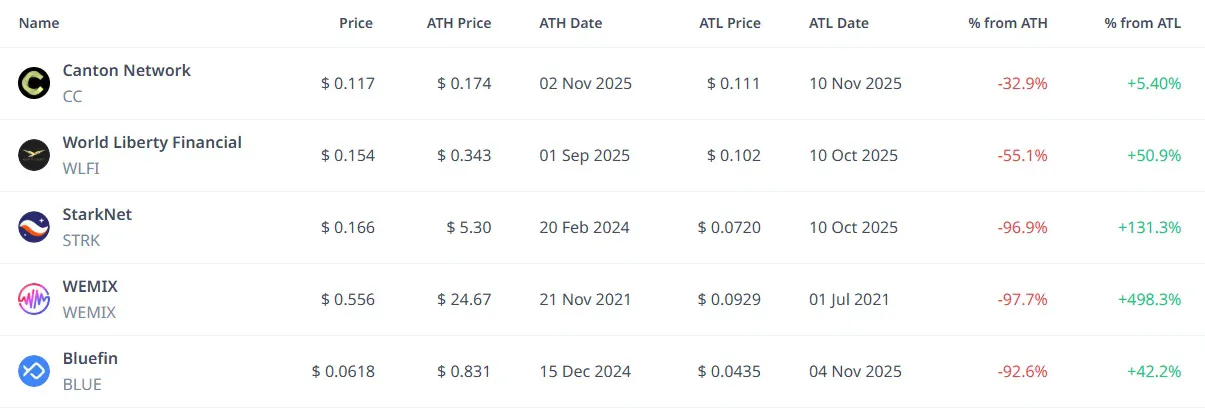
Task: Click the Bluefin coin logo
Action: point(34,371)
